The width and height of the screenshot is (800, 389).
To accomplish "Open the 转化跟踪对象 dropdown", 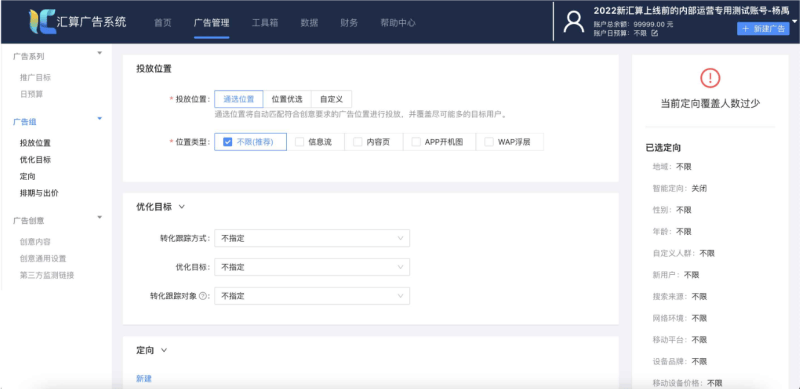I will click(x=312, y=296).
